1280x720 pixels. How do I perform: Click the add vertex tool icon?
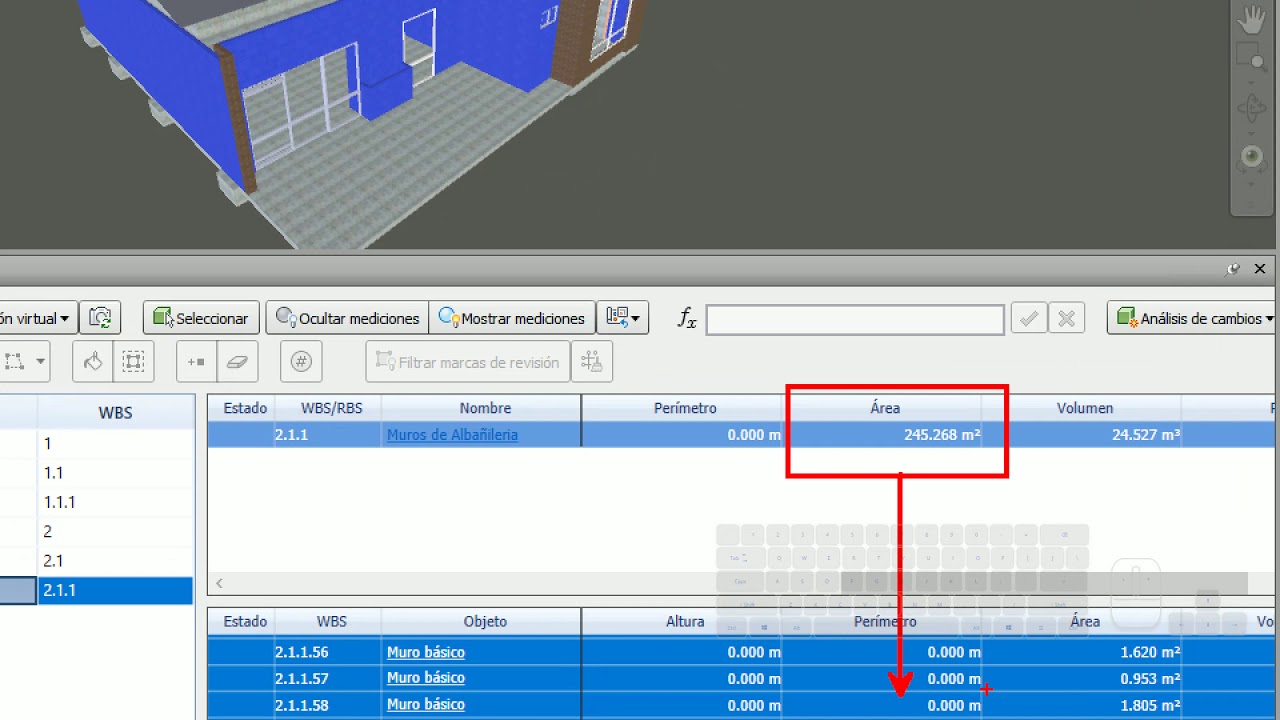197,361
